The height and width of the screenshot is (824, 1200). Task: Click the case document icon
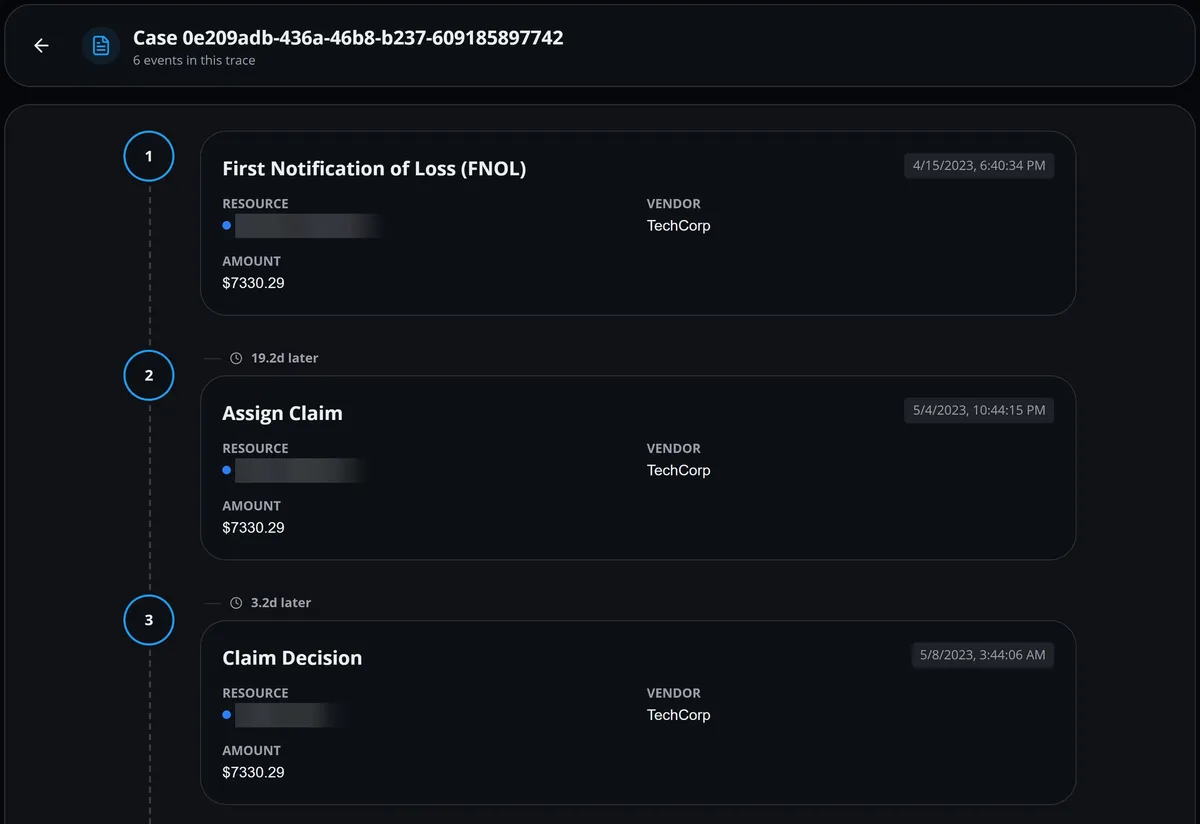tap(101, 46)
